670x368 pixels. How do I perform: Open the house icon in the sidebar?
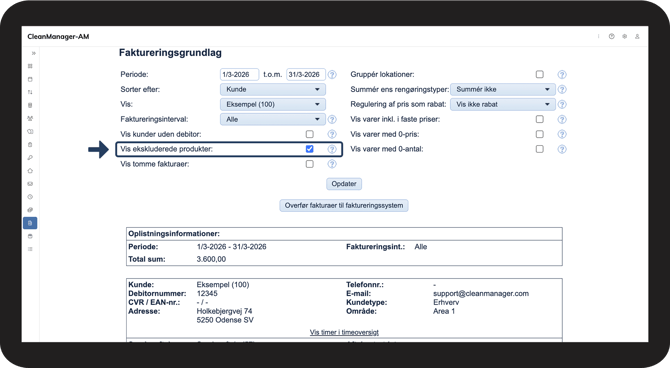pyautogui.click(x=30, y=171)
